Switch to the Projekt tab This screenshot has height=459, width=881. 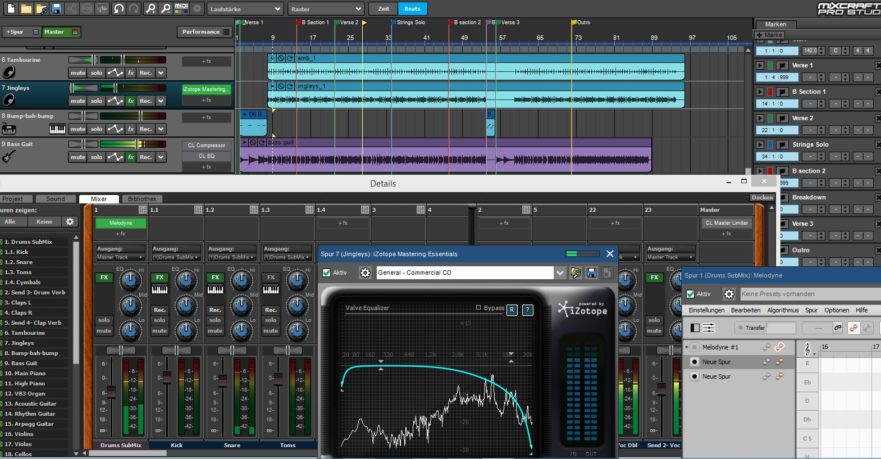pyautogui.click(x=14, y=199)
